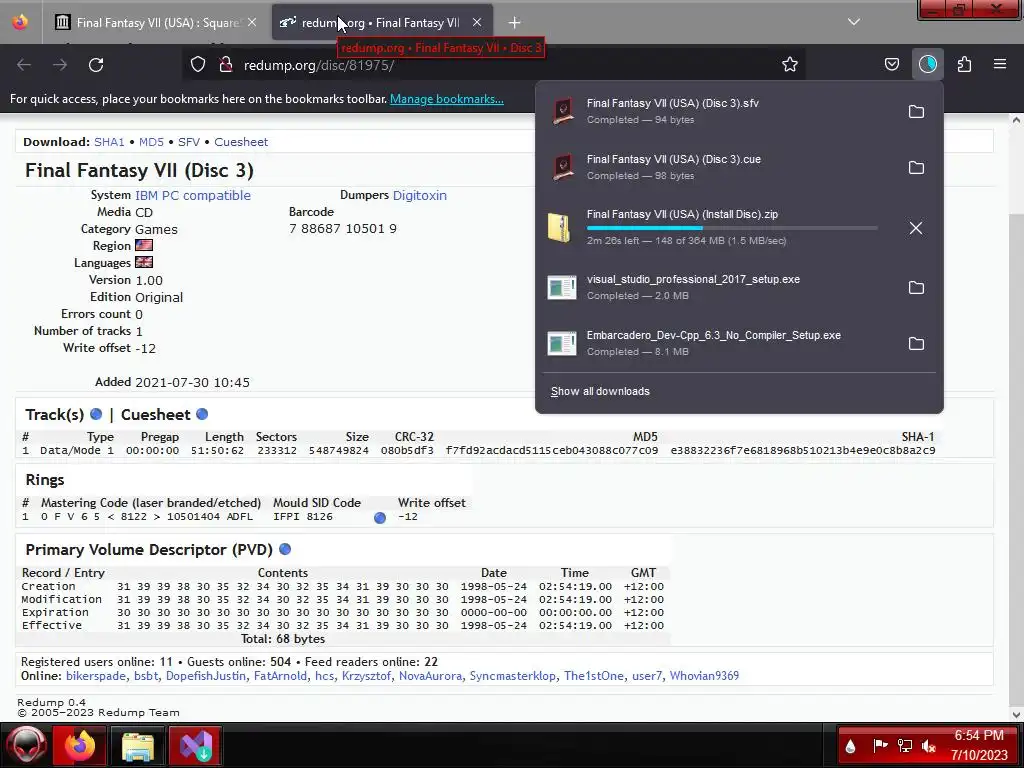This screenshot has height=768, width=1024.
Task: Go back to previous page
Action: click(24, 65)
